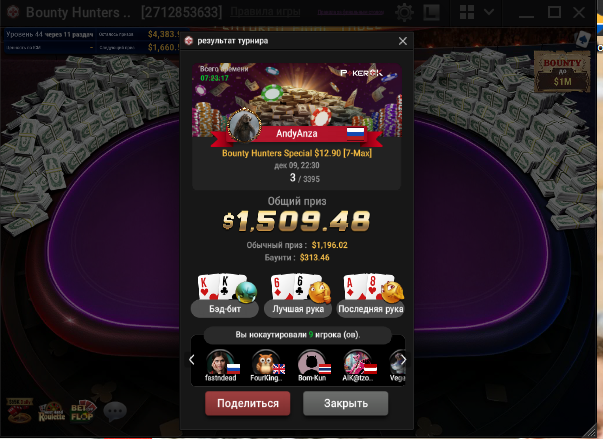The height and width of the screenshot is (439, 603).
Task: Click the Поделиться button
Action: (x=248, y=403)
